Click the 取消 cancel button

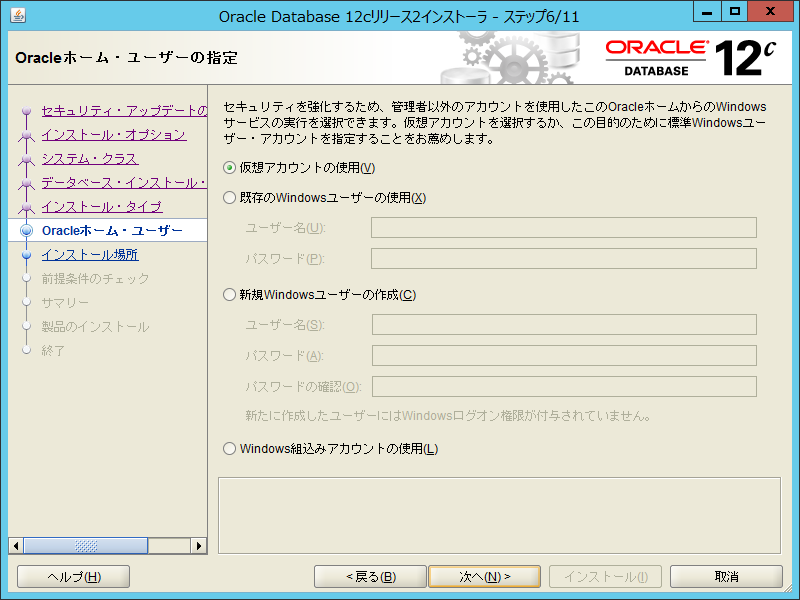click(726, 577)
